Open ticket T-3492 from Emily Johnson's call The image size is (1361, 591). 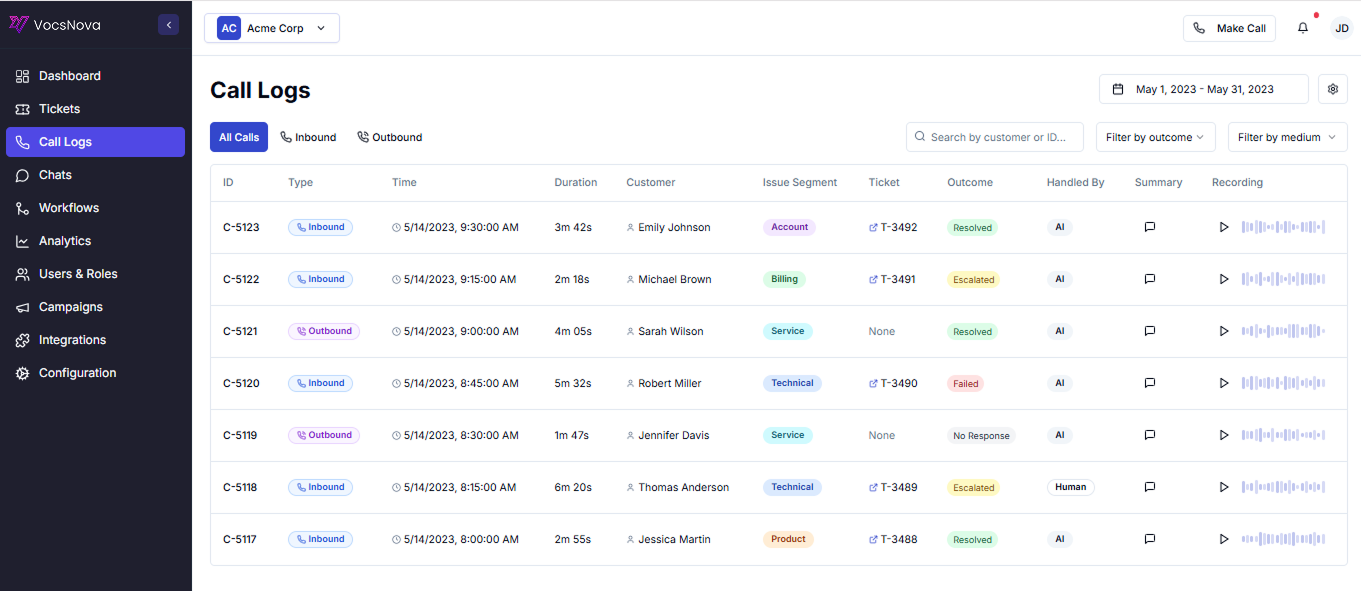click(x=893, y=227)
